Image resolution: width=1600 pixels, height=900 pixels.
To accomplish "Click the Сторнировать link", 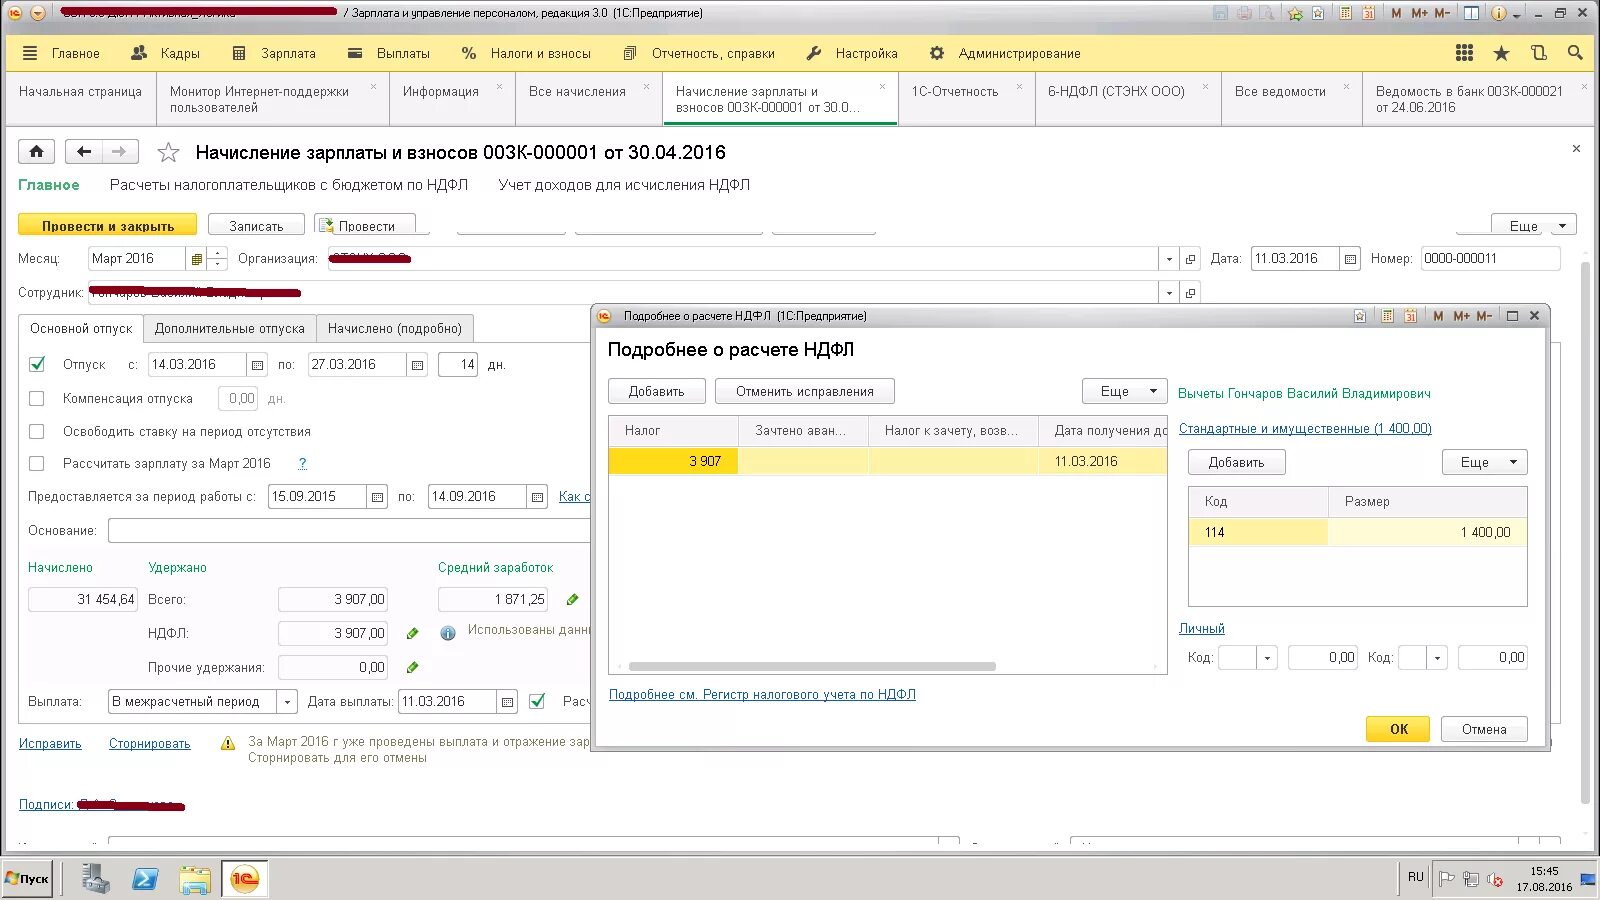I will point(149,744).
